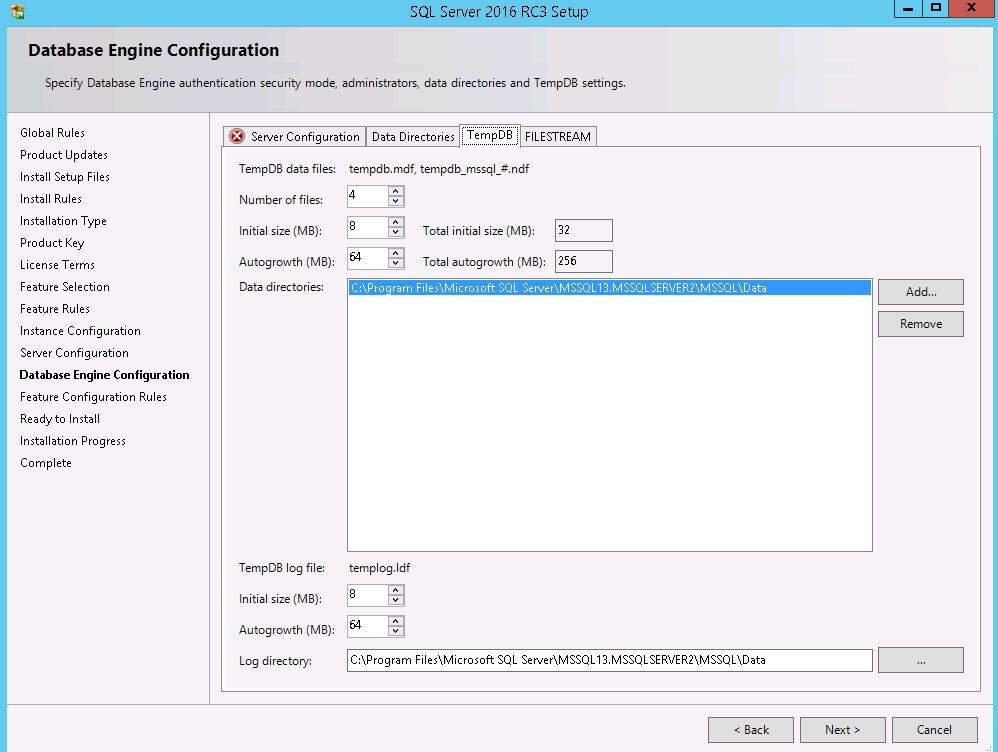Click the log file Initial size field
The height and width of the screenshot is (752, 998).
coord(368,595)
